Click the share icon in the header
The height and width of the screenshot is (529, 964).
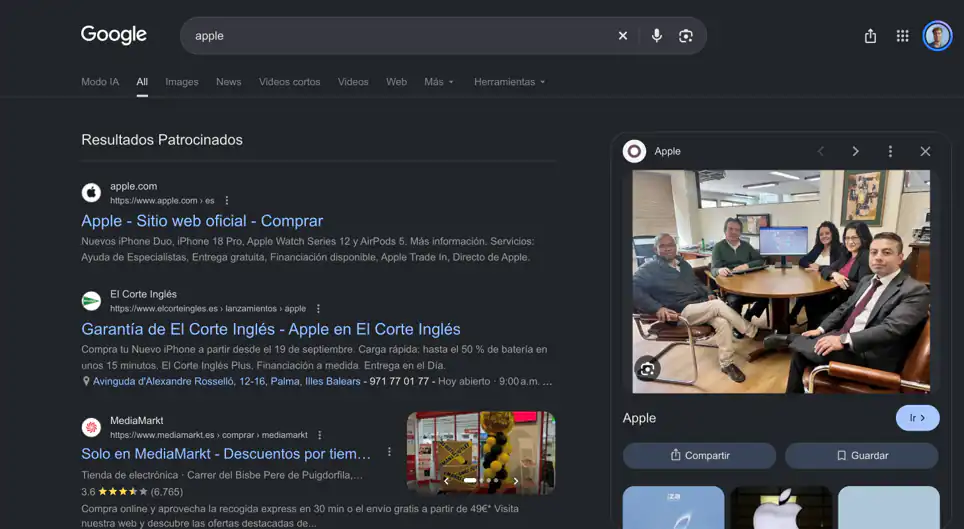(871, 36)
